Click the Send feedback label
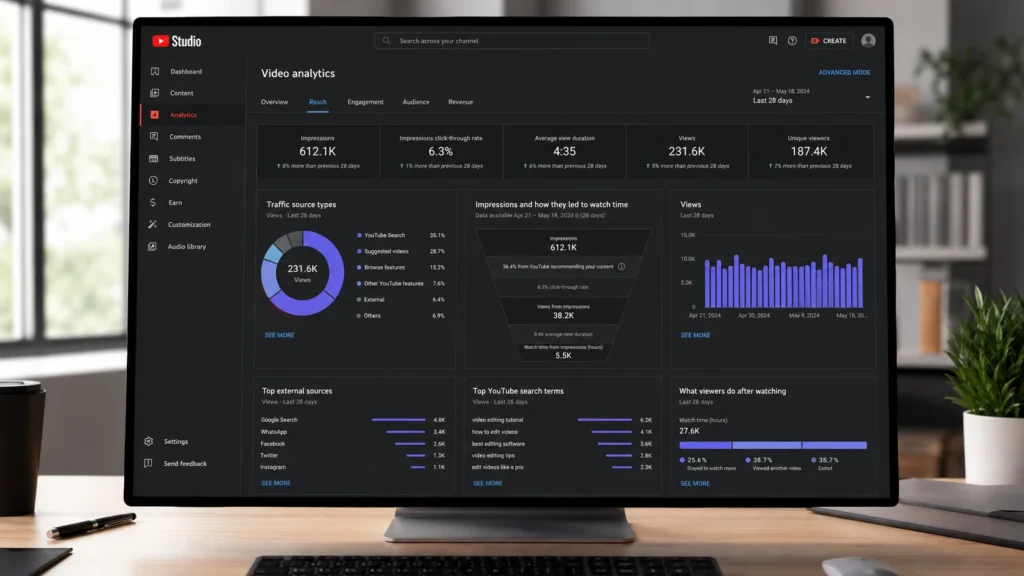 [185, 464]
